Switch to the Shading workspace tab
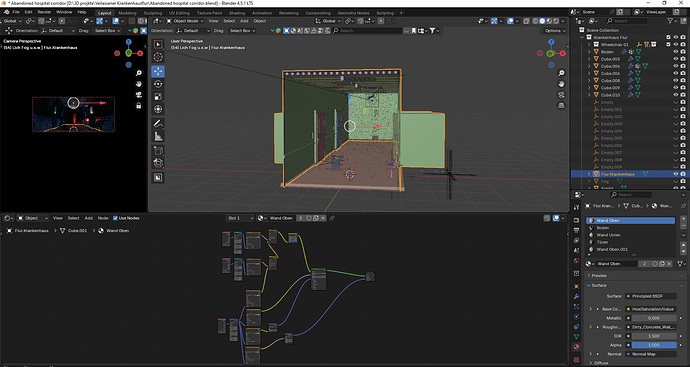690x367 pixels. tap(237, 13)
